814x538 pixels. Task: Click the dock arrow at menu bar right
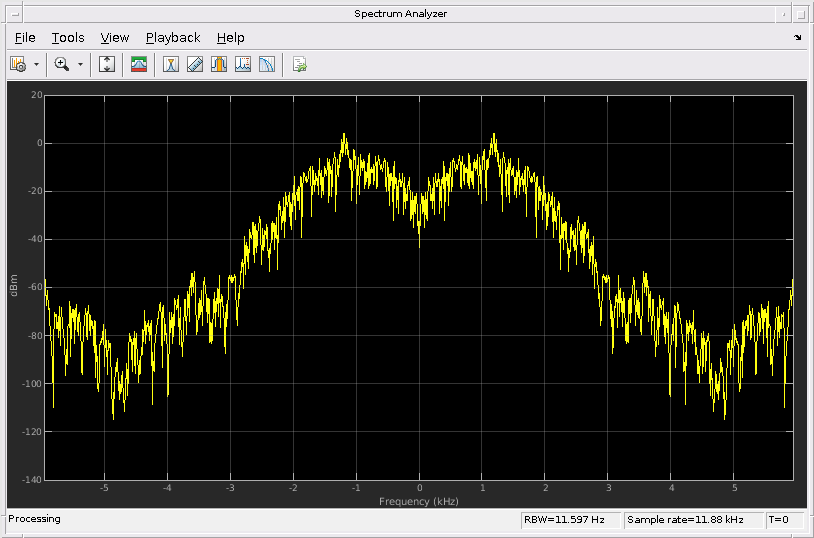[797, 38]
